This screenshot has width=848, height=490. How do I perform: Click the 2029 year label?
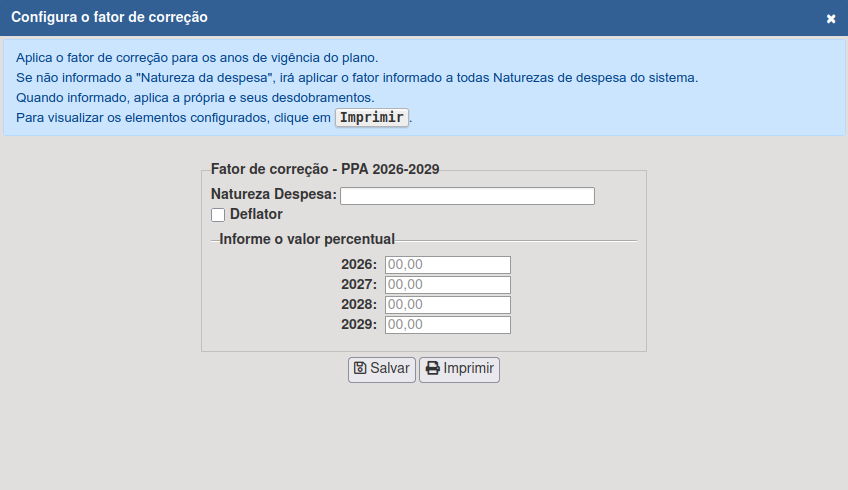pos(358,325)
